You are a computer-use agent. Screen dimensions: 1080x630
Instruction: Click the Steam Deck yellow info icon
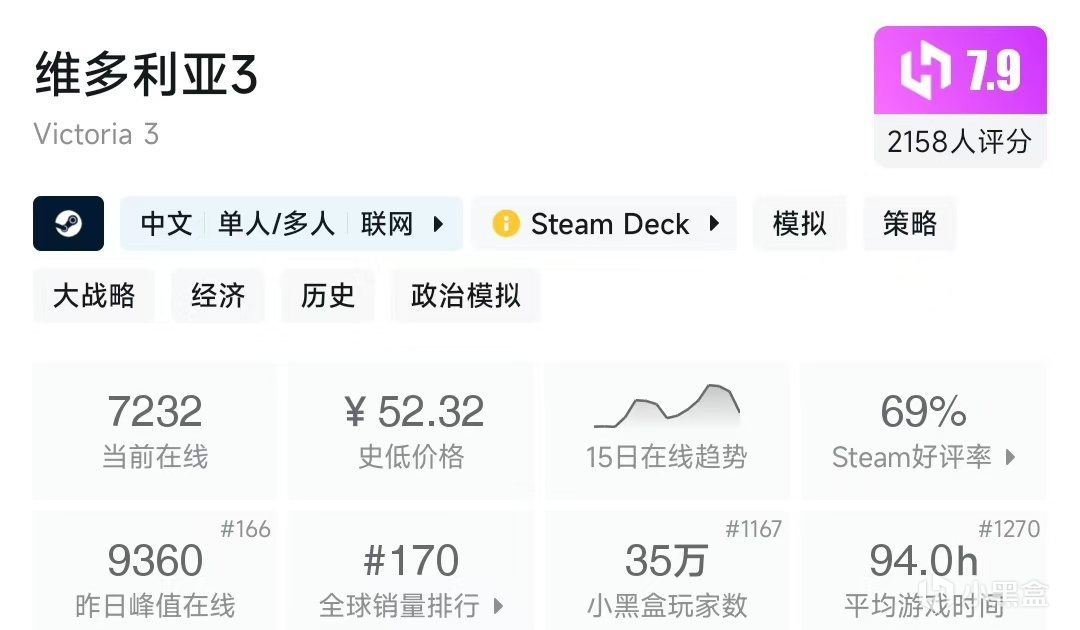point(506,223)
